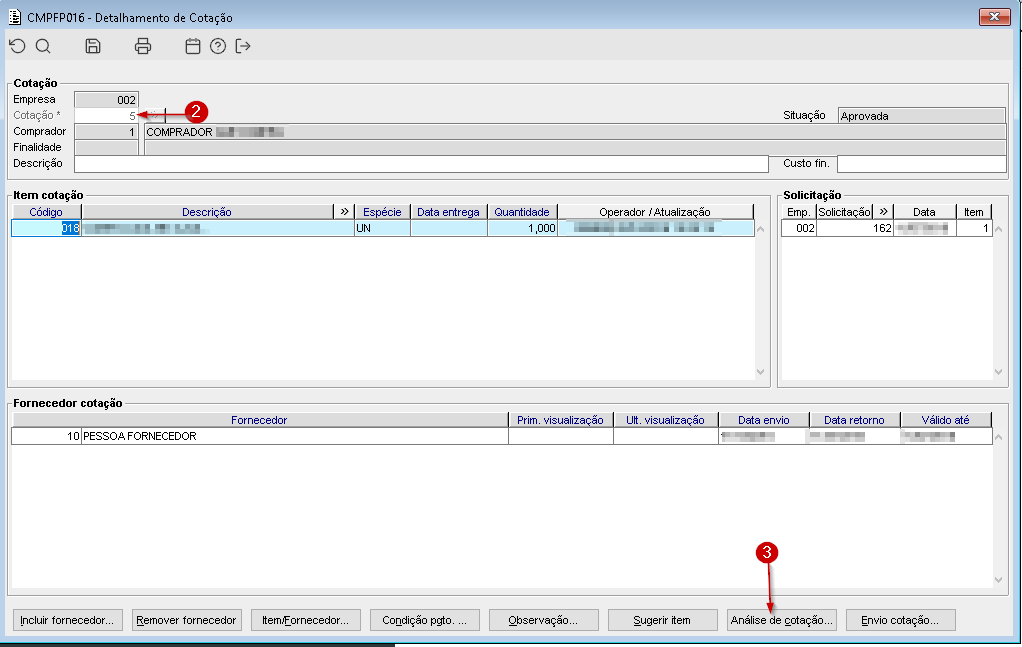This screenshot has height=647, width=1022.
Task: Click the Item header in Solicitação
Action: [x=974, y=212]
